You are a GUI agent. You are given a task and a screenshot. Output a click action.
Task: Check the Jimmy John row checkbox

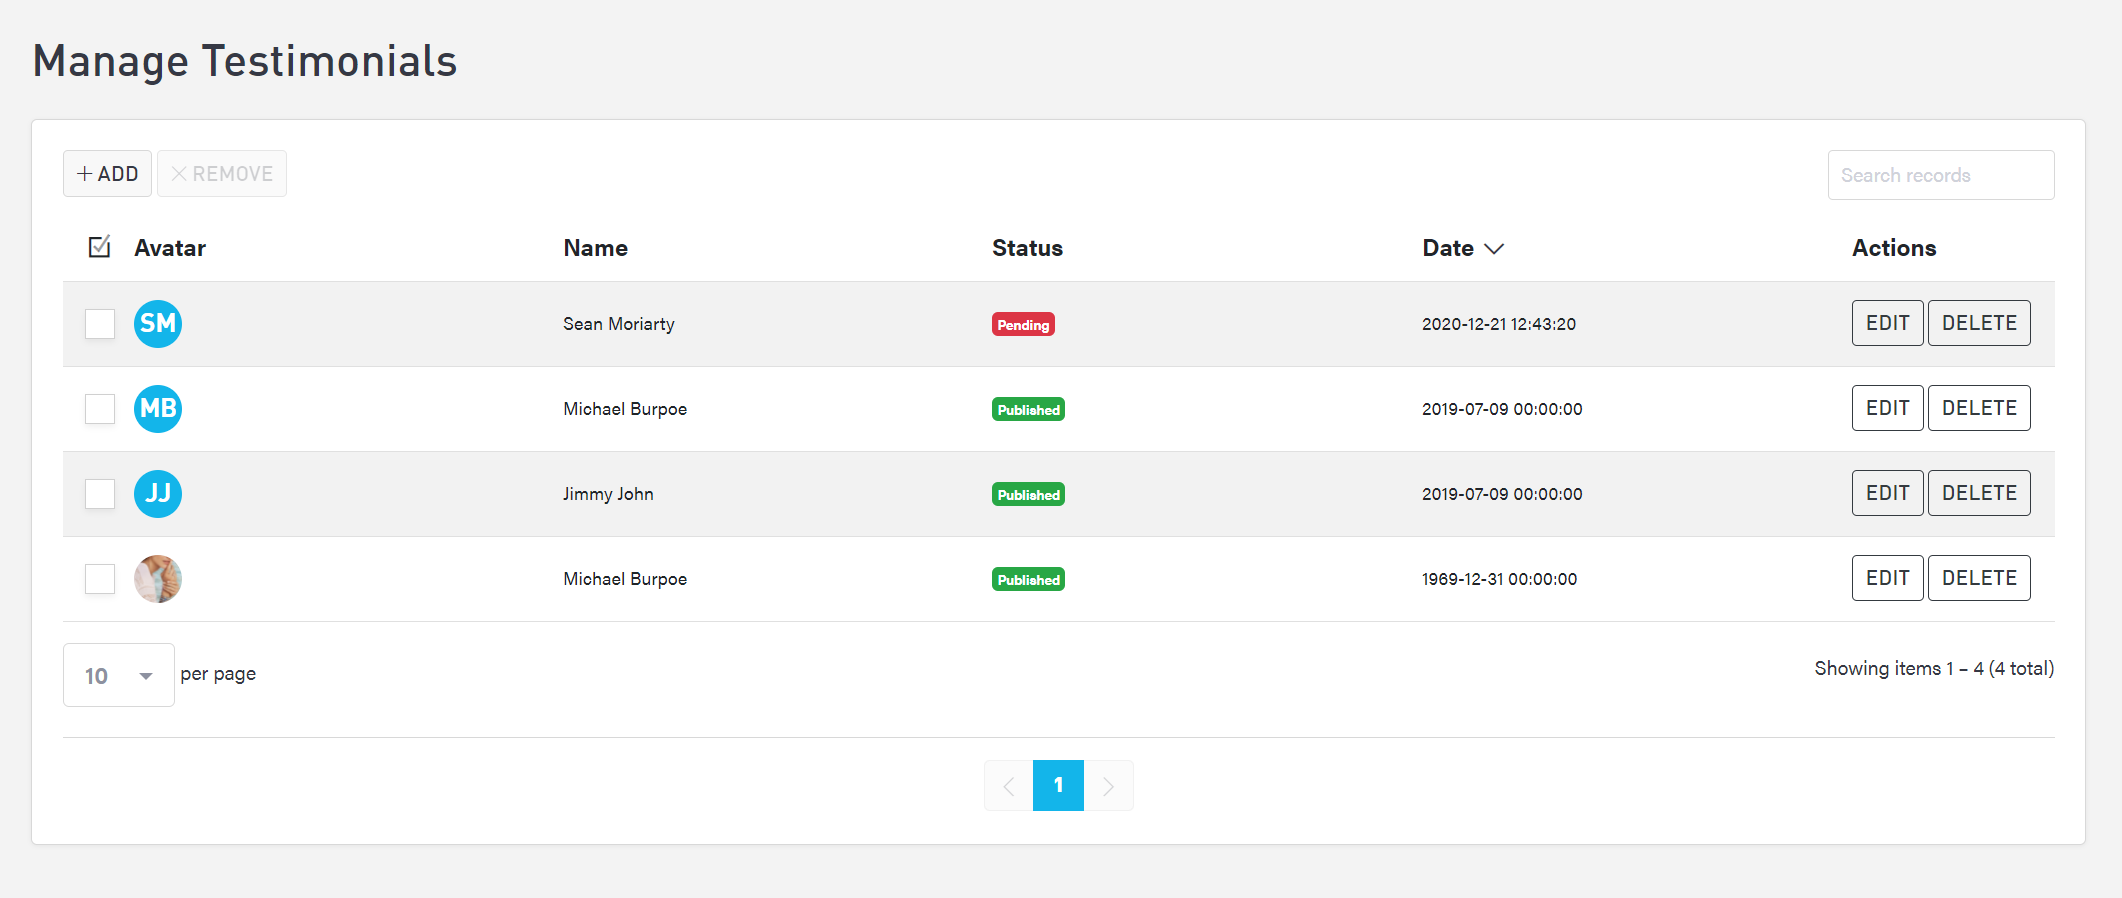pyautogui.click(x=100, y=494)
